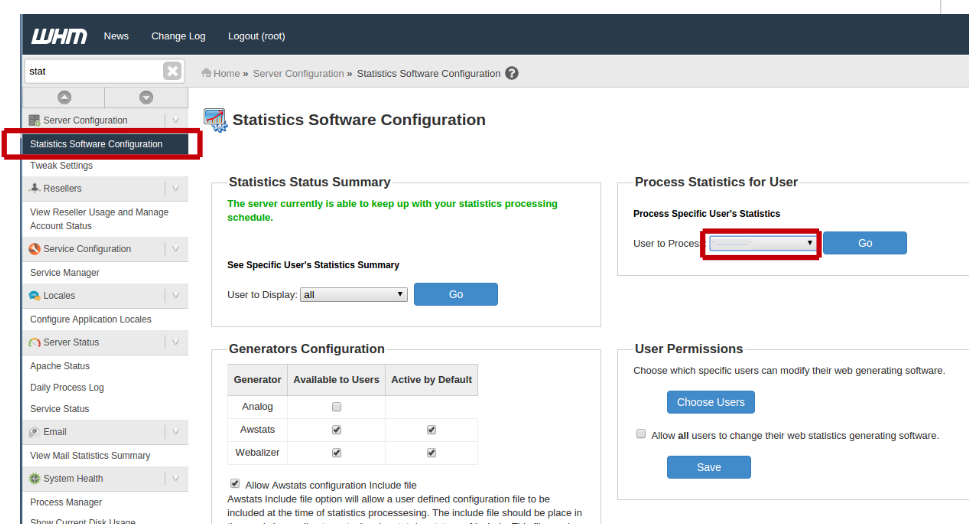Open the User to Display dropdown
This screenshot has height=524, width=969.
point(354,295)
